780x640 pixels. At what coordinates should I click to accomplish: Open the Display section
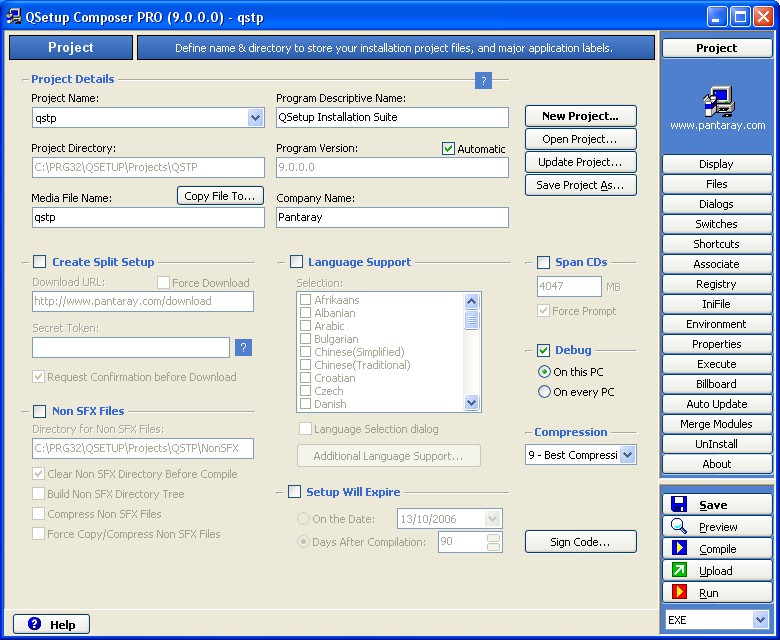pos(716,164)
